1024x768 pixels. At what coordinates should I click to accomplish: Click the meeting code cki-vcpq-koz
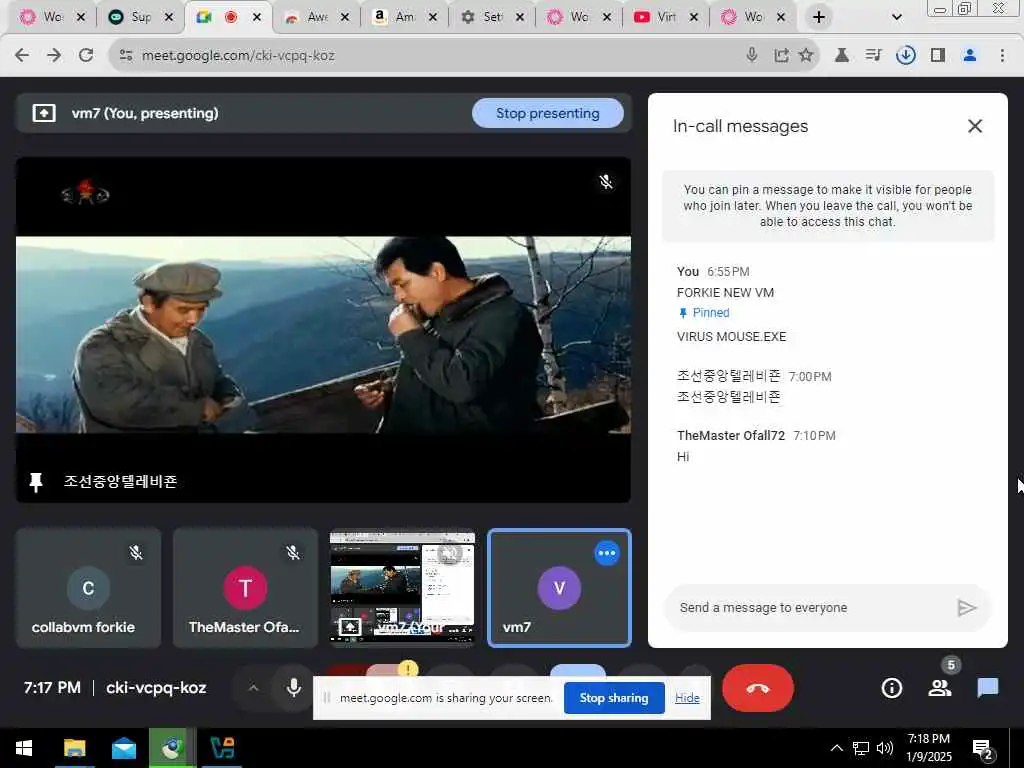156,688
